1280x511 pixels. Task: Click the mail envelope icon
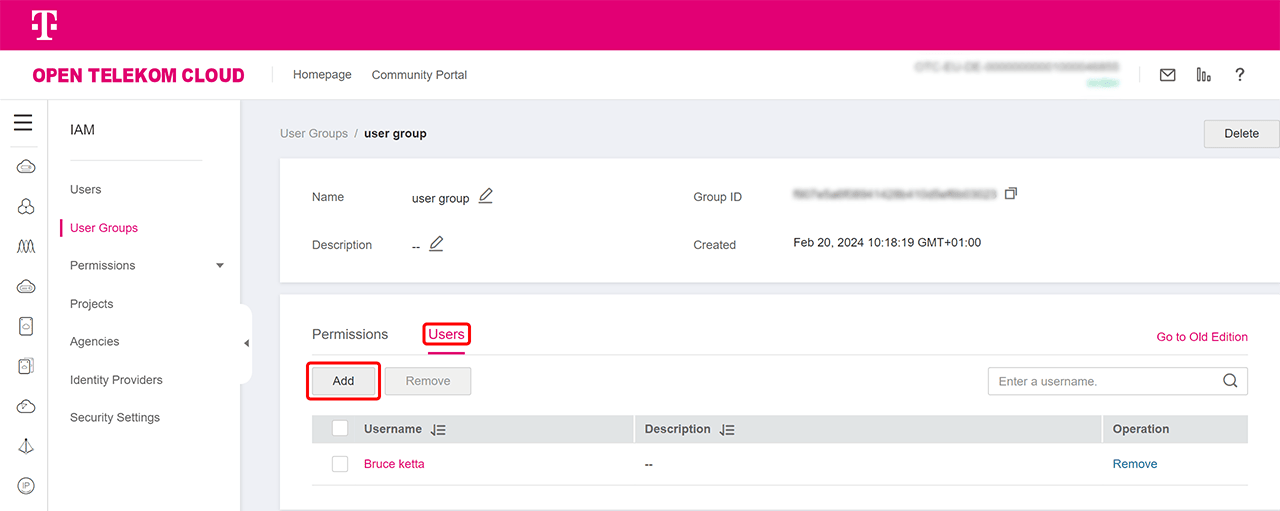point(1167,75)
